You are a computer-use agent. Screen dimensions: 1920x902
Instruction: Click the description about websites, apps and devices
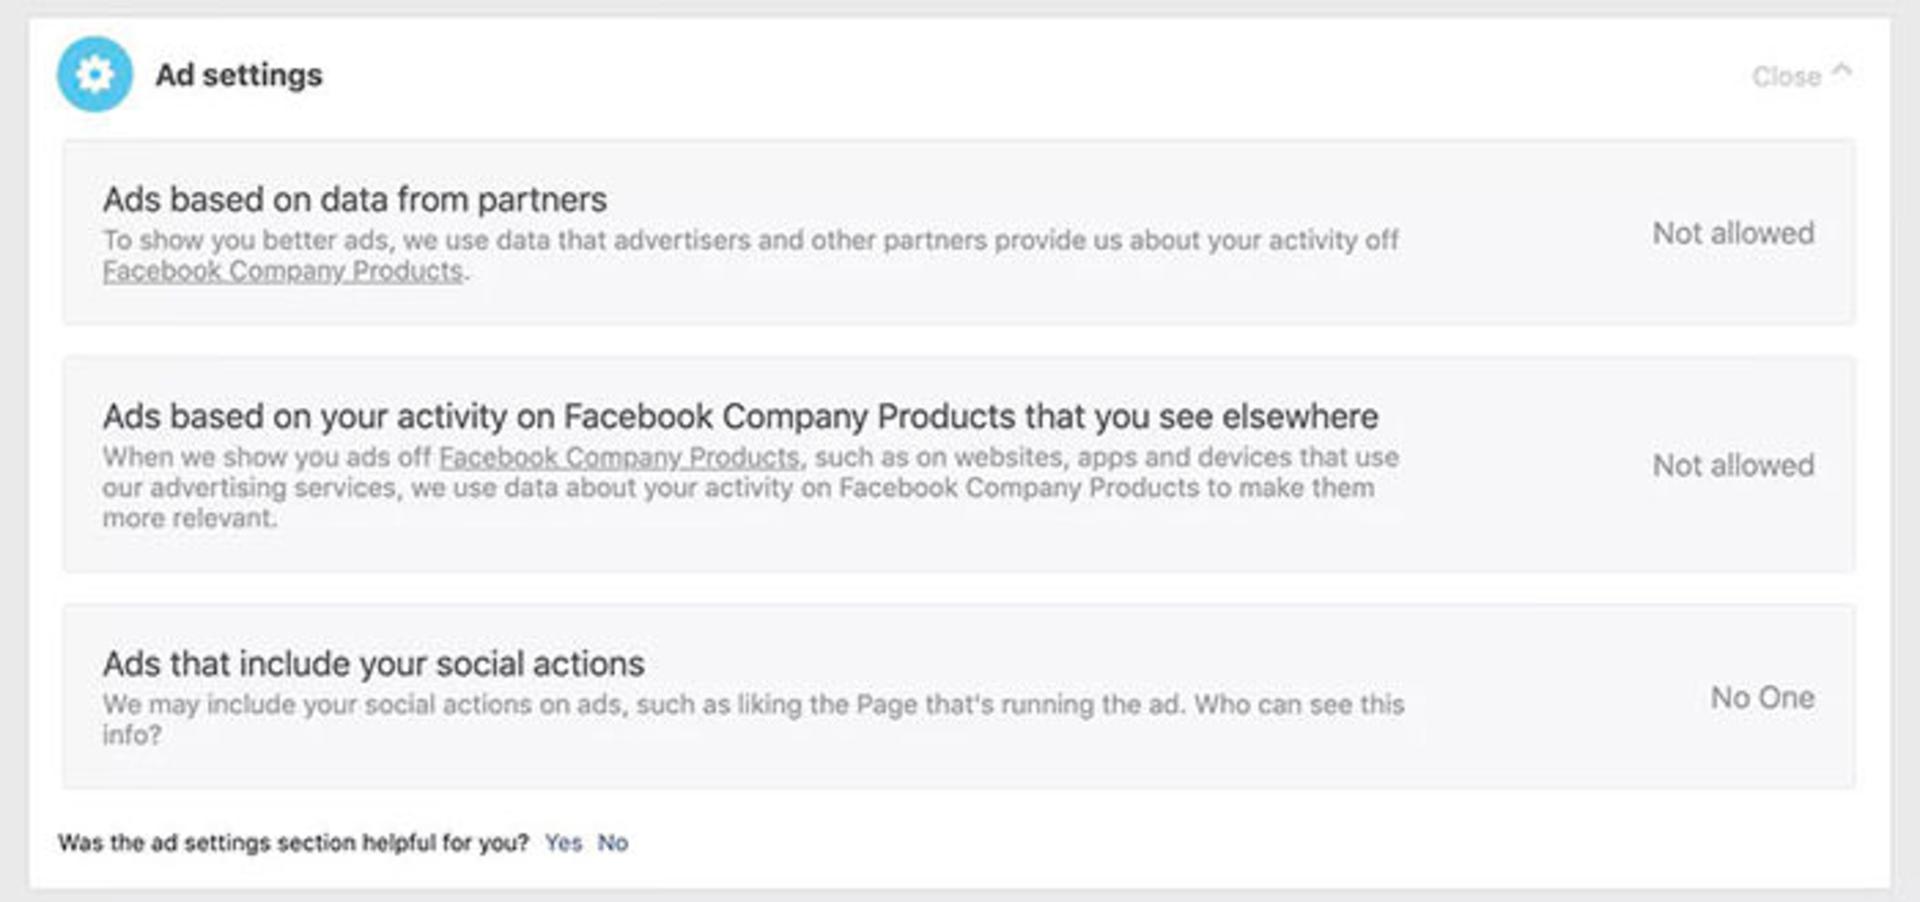750,487
